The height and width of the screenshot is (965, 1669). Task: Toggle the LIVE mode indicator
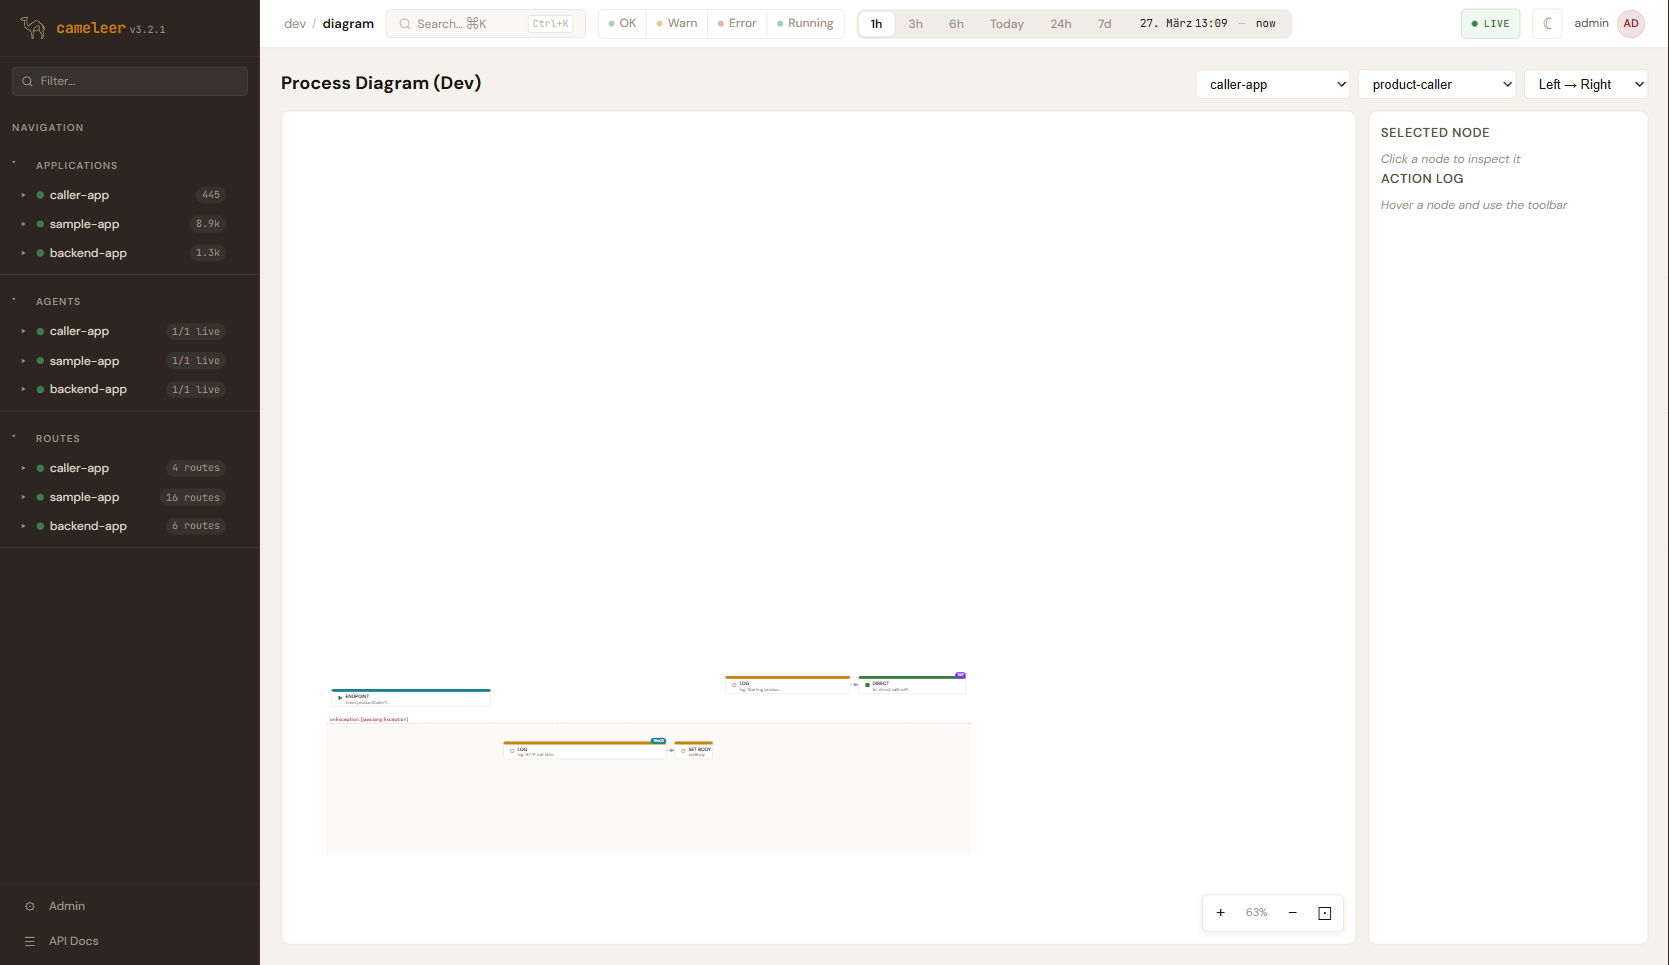(x=1490, y=24)
